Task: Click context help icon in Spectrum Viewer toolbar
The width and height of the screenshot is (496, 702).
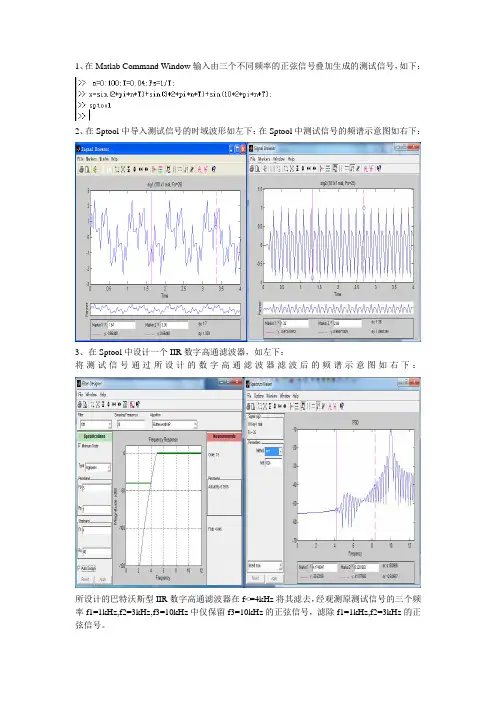Action: pos(342,406)
